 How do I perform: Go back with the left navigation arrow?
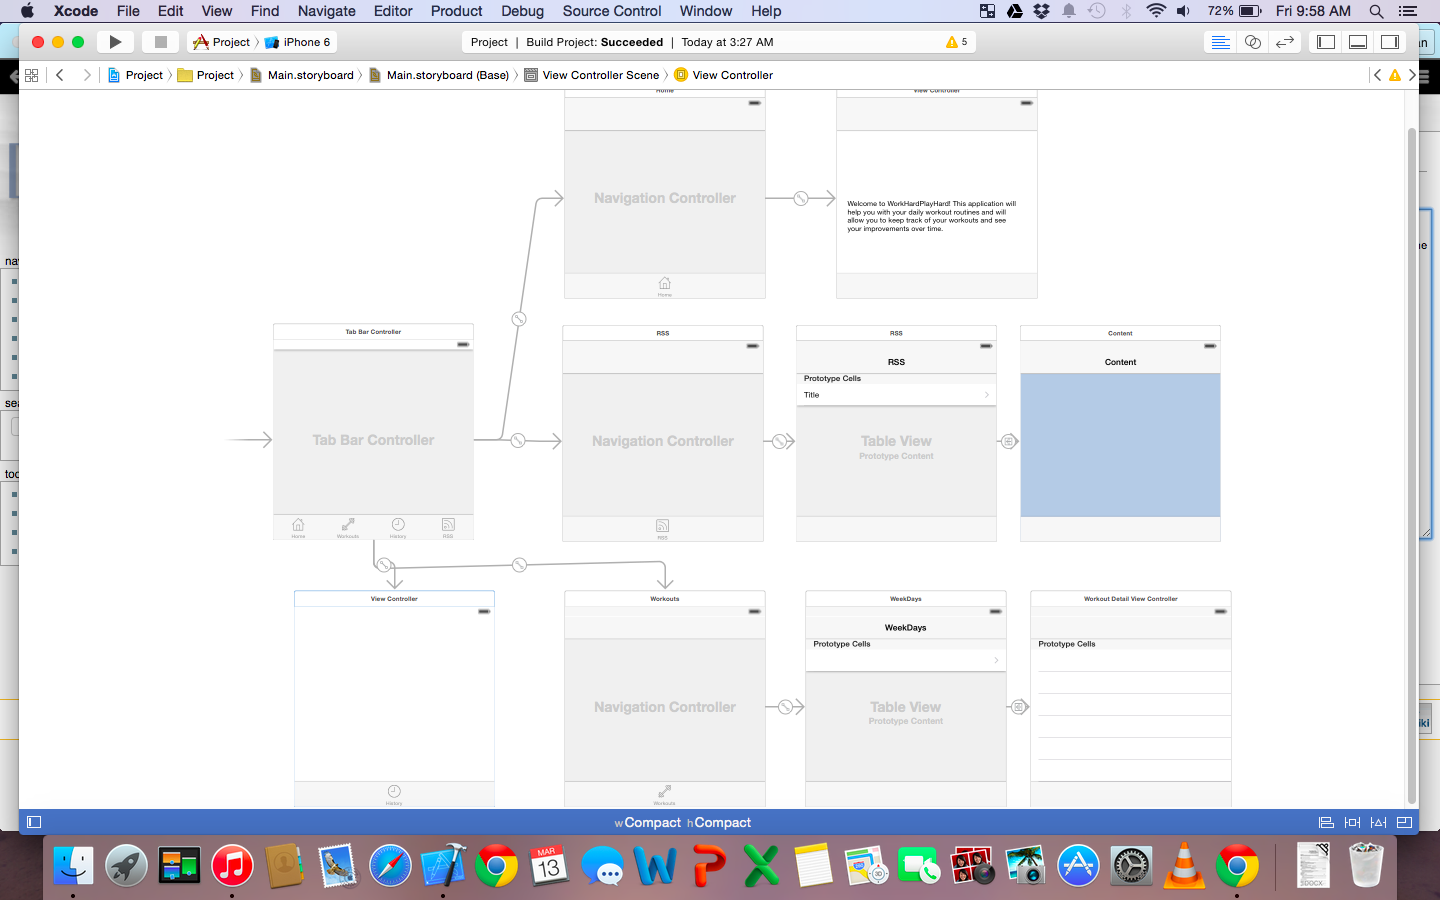pyautogui.click(x=60, y=75)
